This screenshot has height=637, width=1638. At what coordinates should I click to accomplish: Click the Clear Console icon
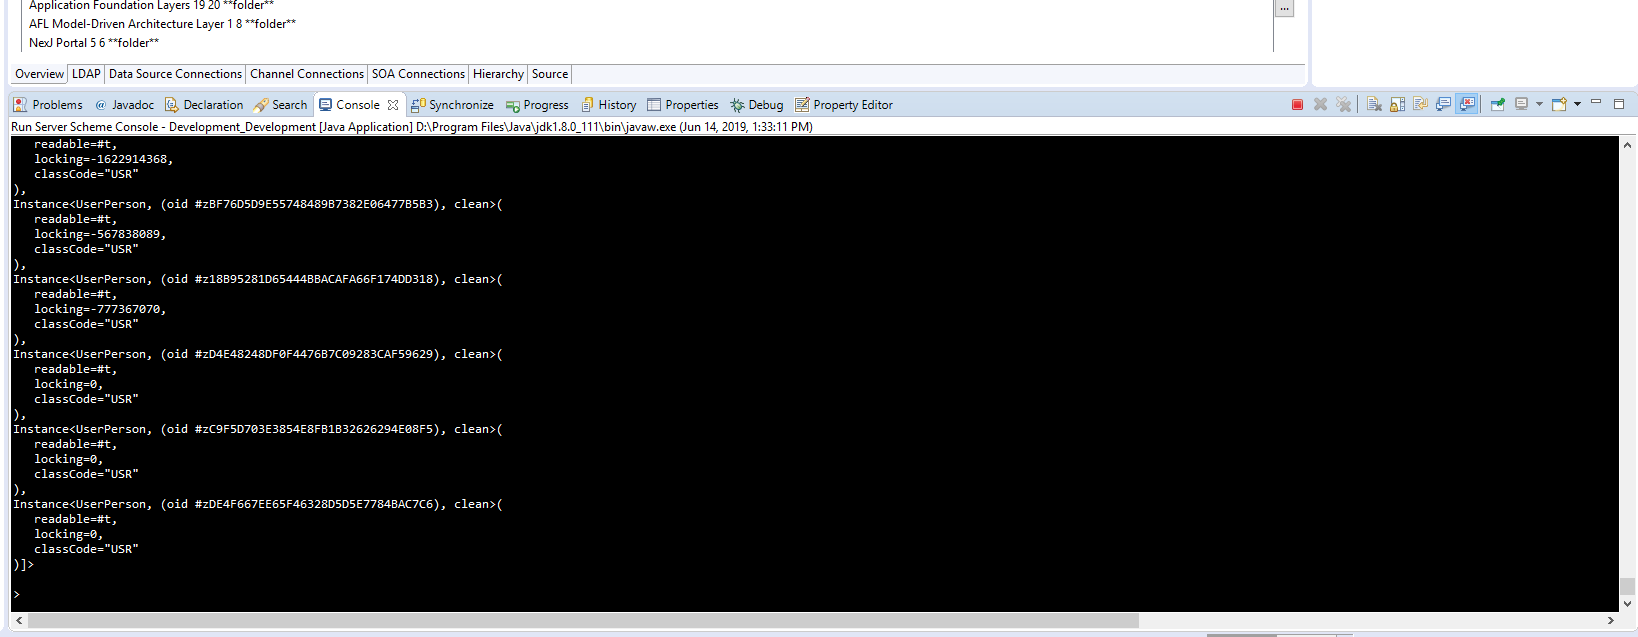pos(1374,104)
